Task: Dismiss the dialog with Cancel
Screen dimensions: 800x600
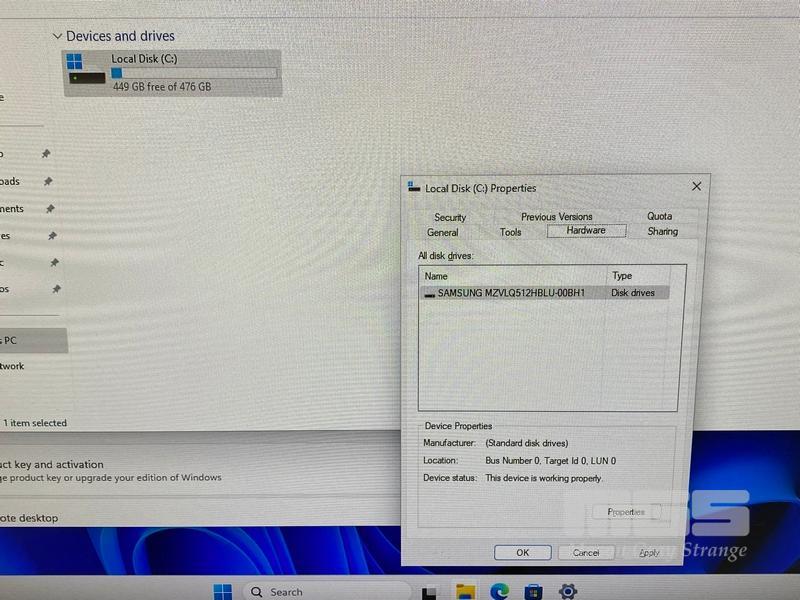Action: point(586,553)
